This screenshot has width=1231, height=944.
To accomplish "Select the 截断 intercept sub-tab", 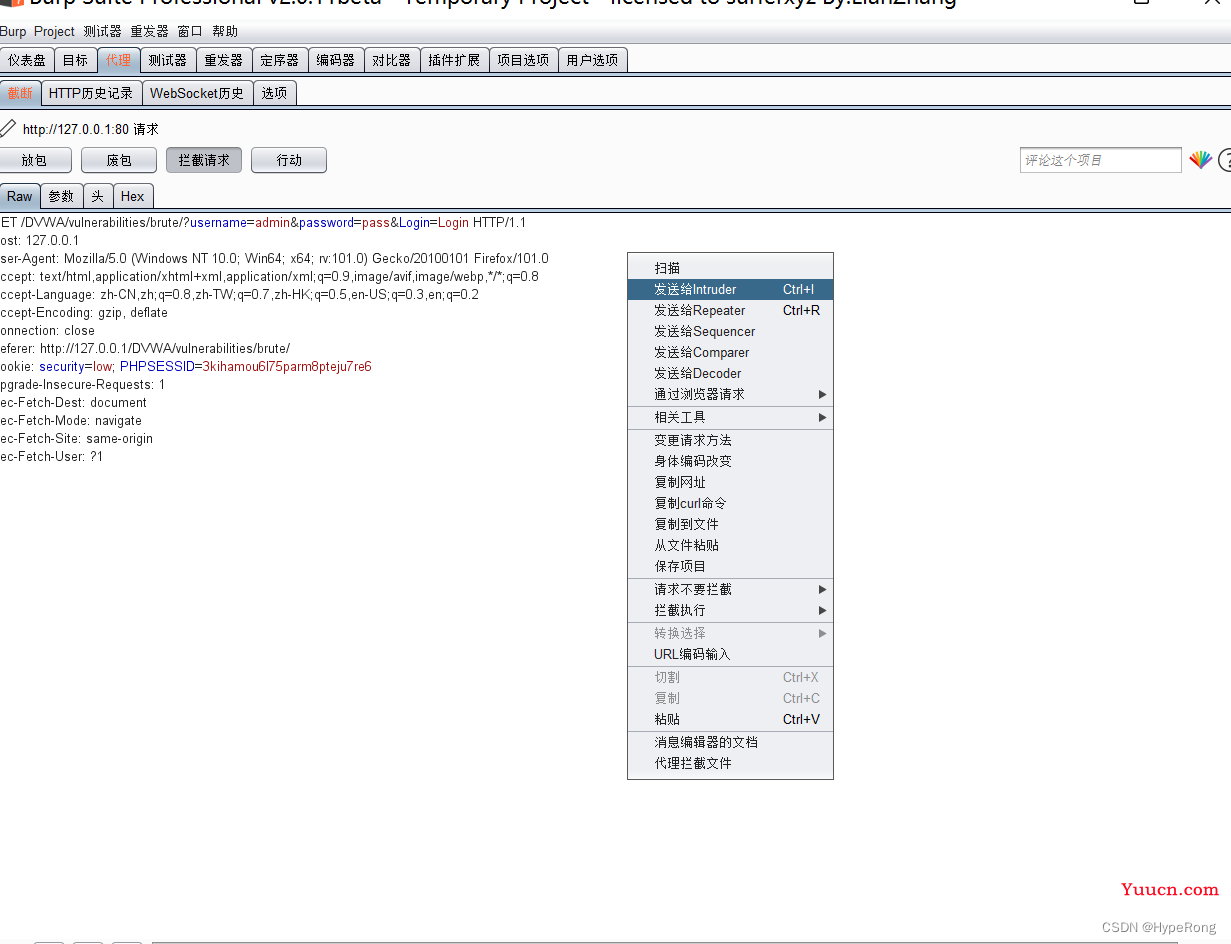I will [20, 93].
